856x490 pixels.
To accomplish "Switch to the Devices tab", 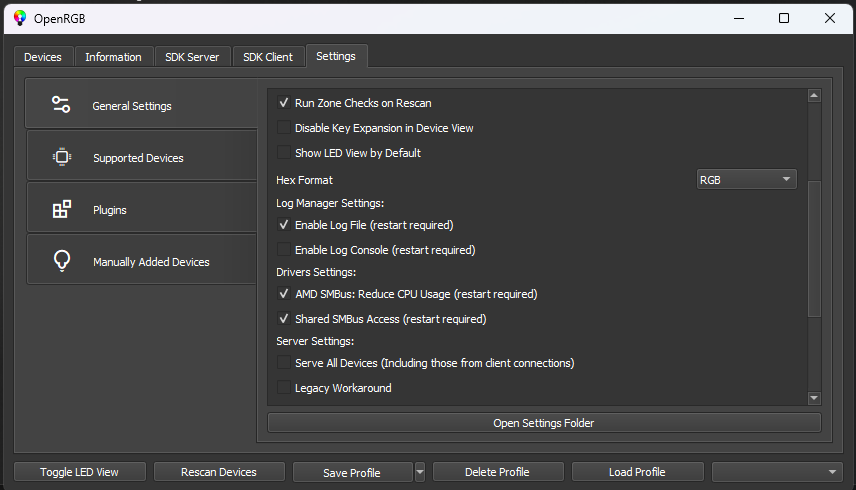I will pos(43,57).
